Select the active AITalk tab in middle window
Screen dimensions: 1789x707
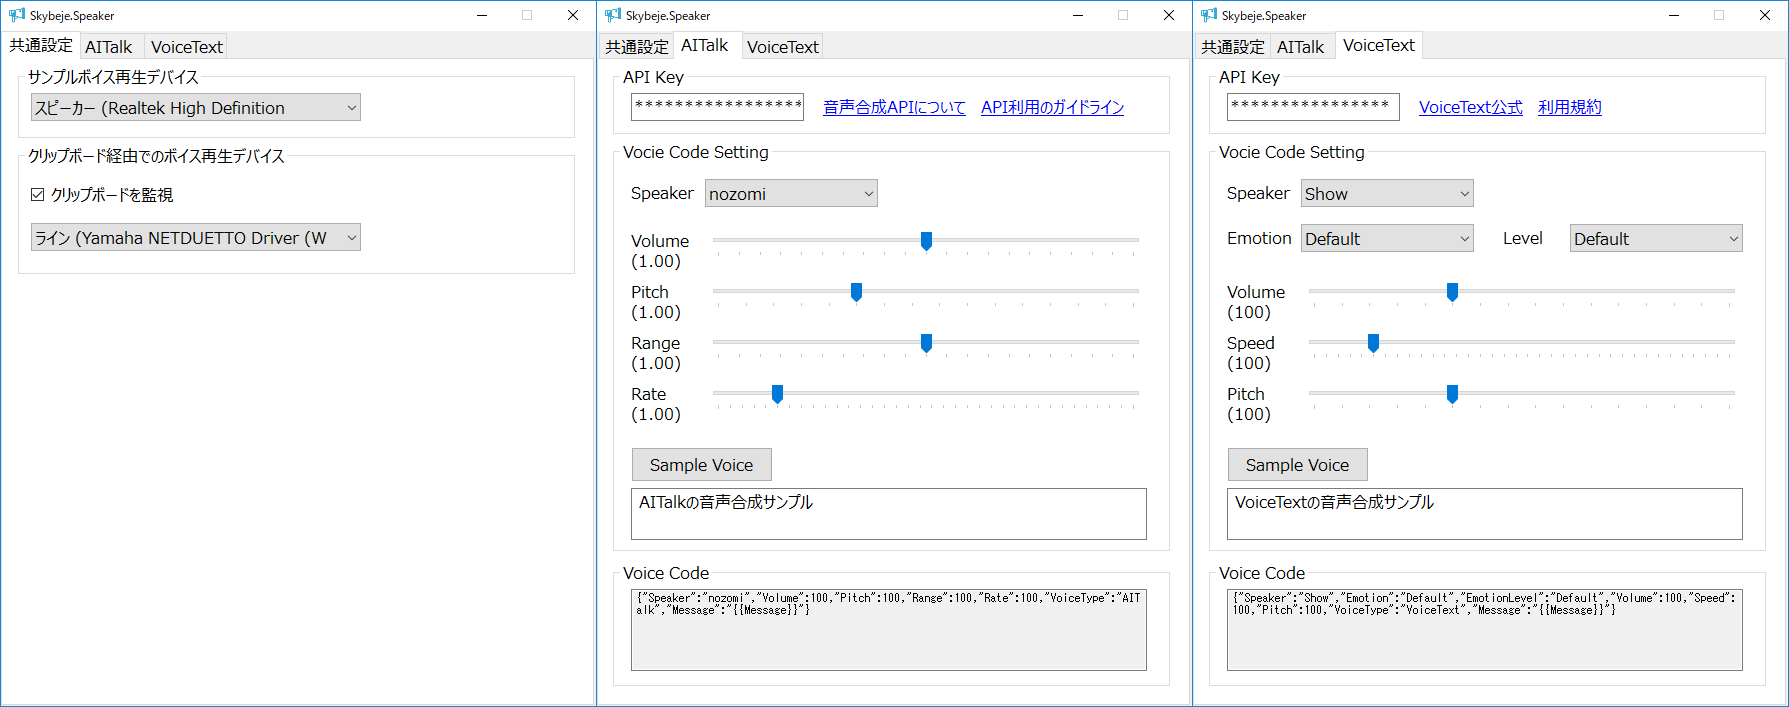pyautogui.click(x=705, y=45)
